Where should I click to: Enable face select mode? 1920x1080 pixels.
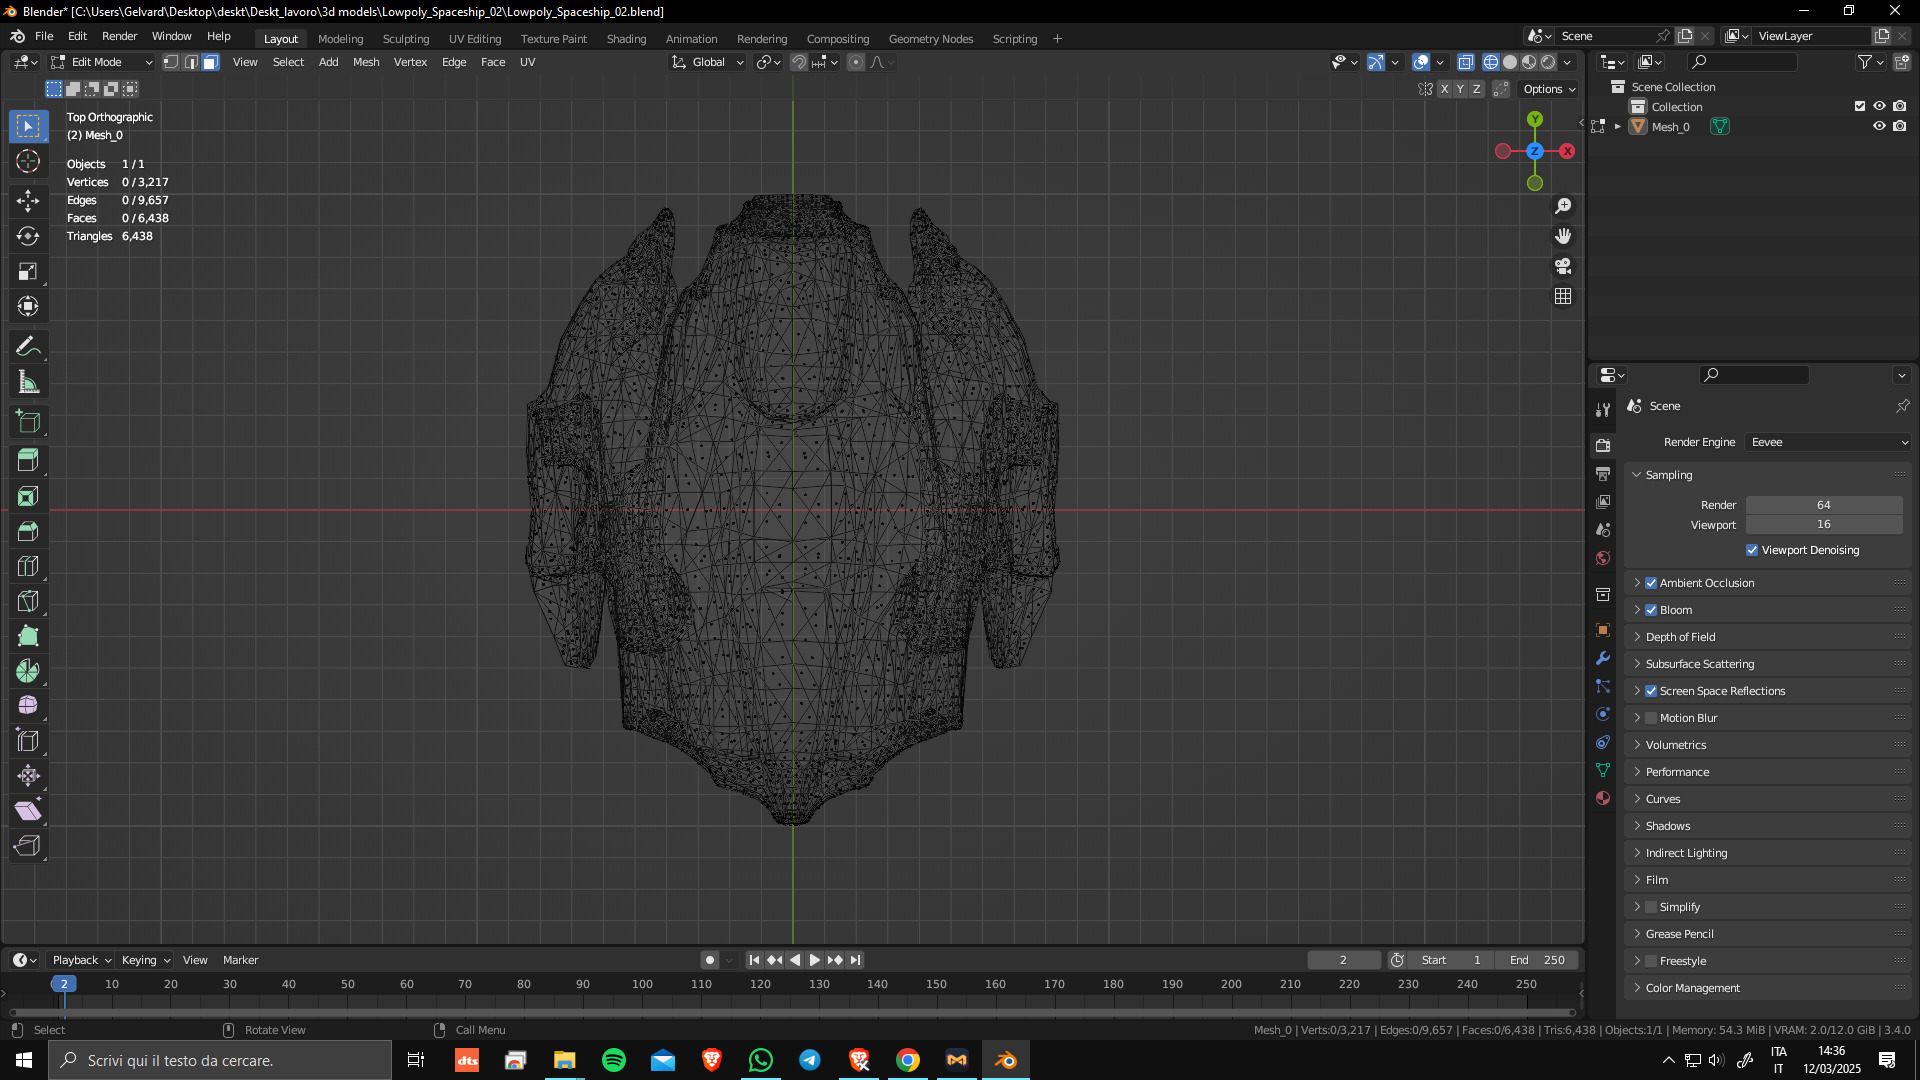211,62
